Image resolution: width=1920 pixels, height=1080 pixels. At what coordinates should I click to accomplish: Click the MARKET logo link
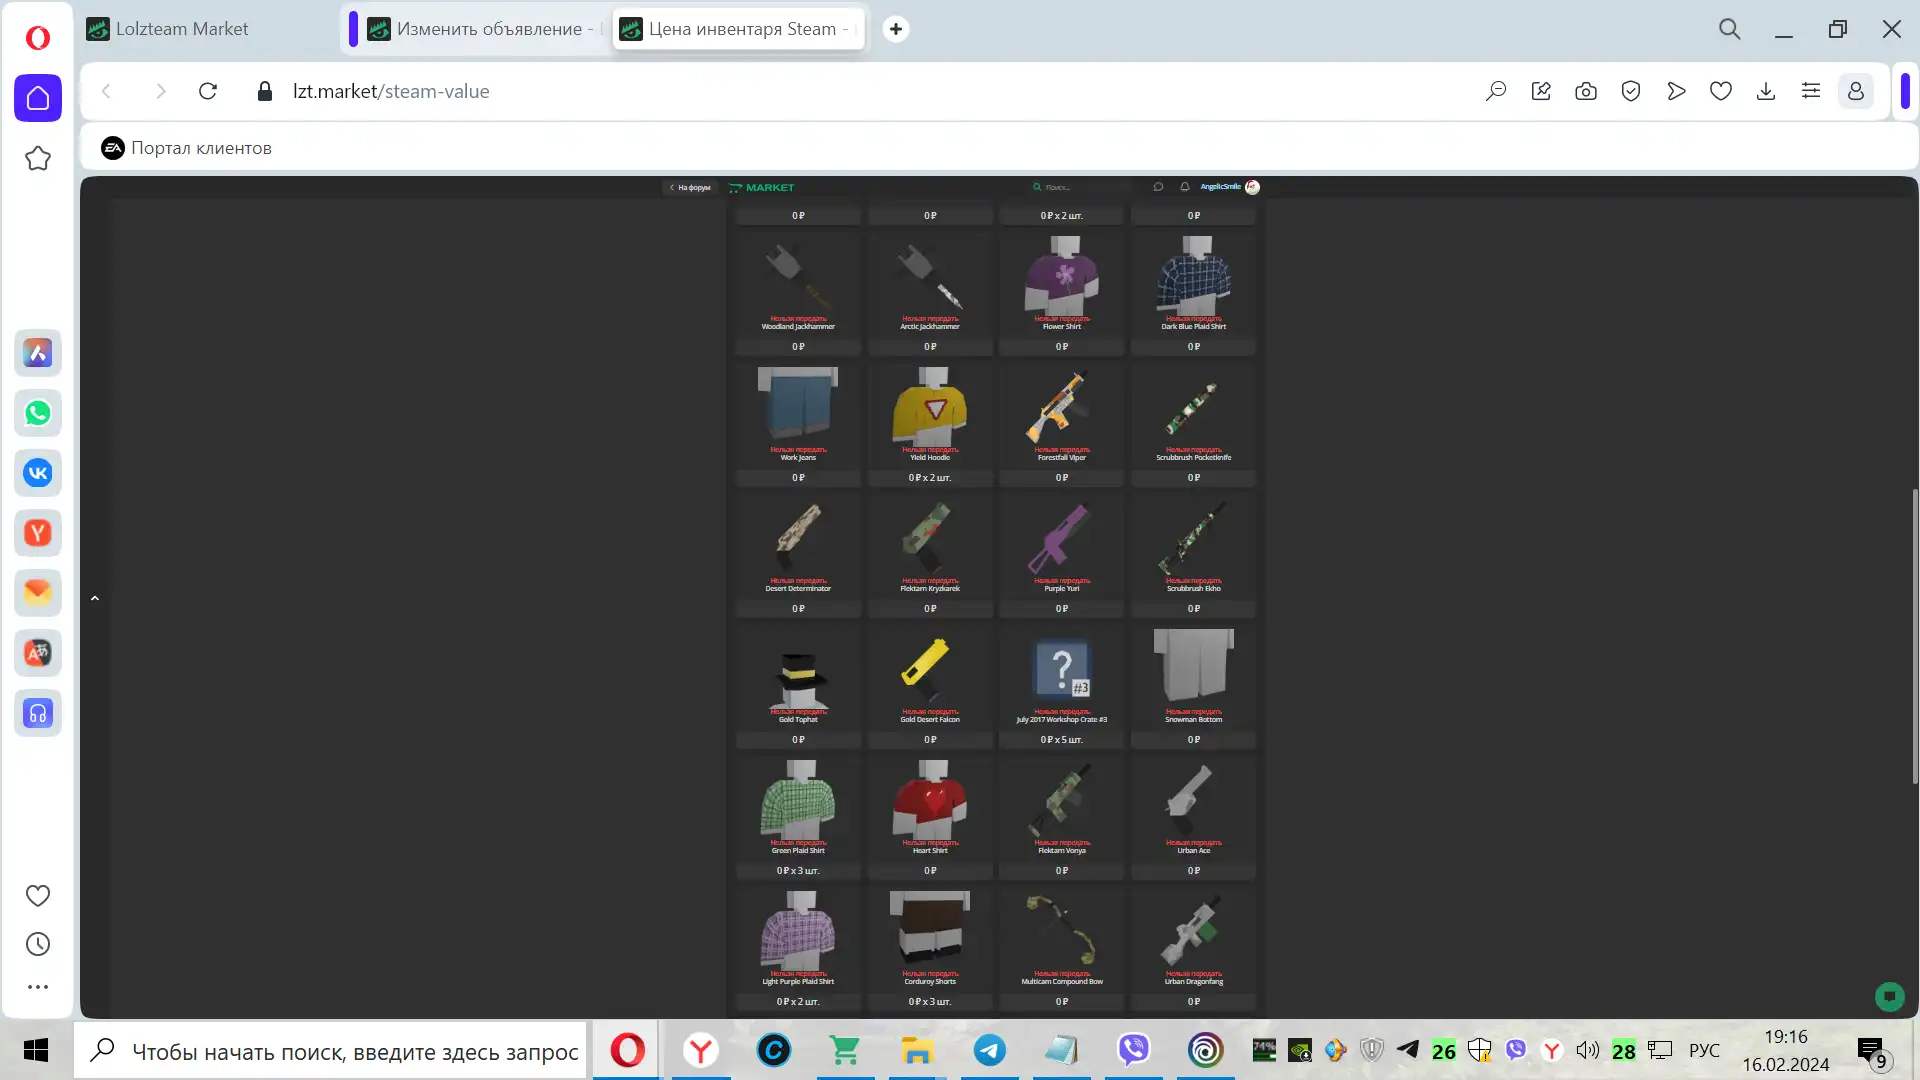point(762,187)
